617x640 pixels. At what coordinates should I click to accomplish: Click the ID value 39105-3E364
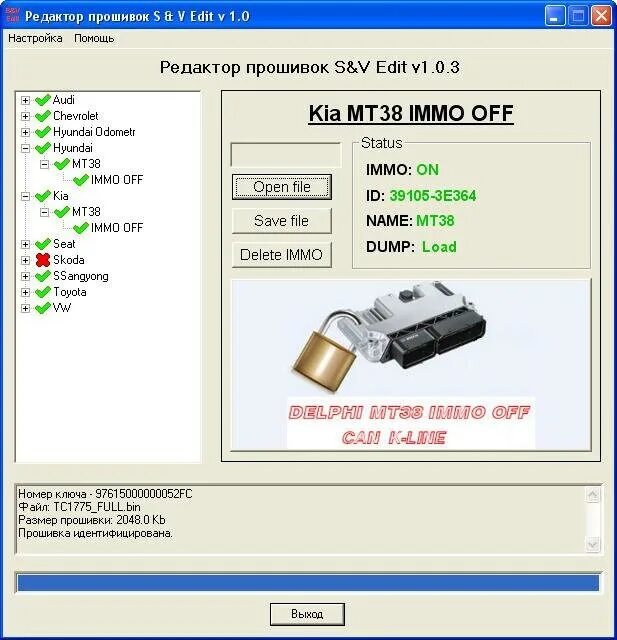[433, 196]
